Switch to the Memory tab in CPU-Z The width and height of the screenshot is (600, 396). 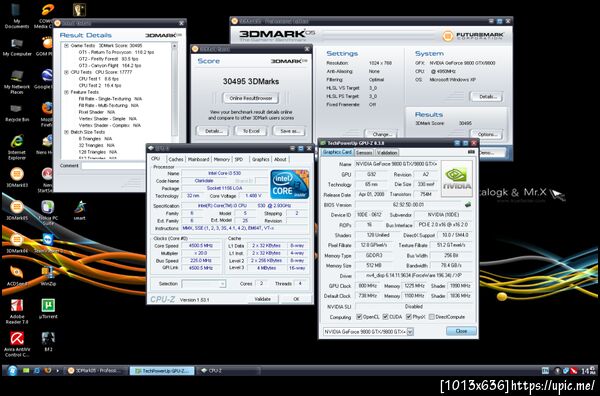[x=222, y=159]
